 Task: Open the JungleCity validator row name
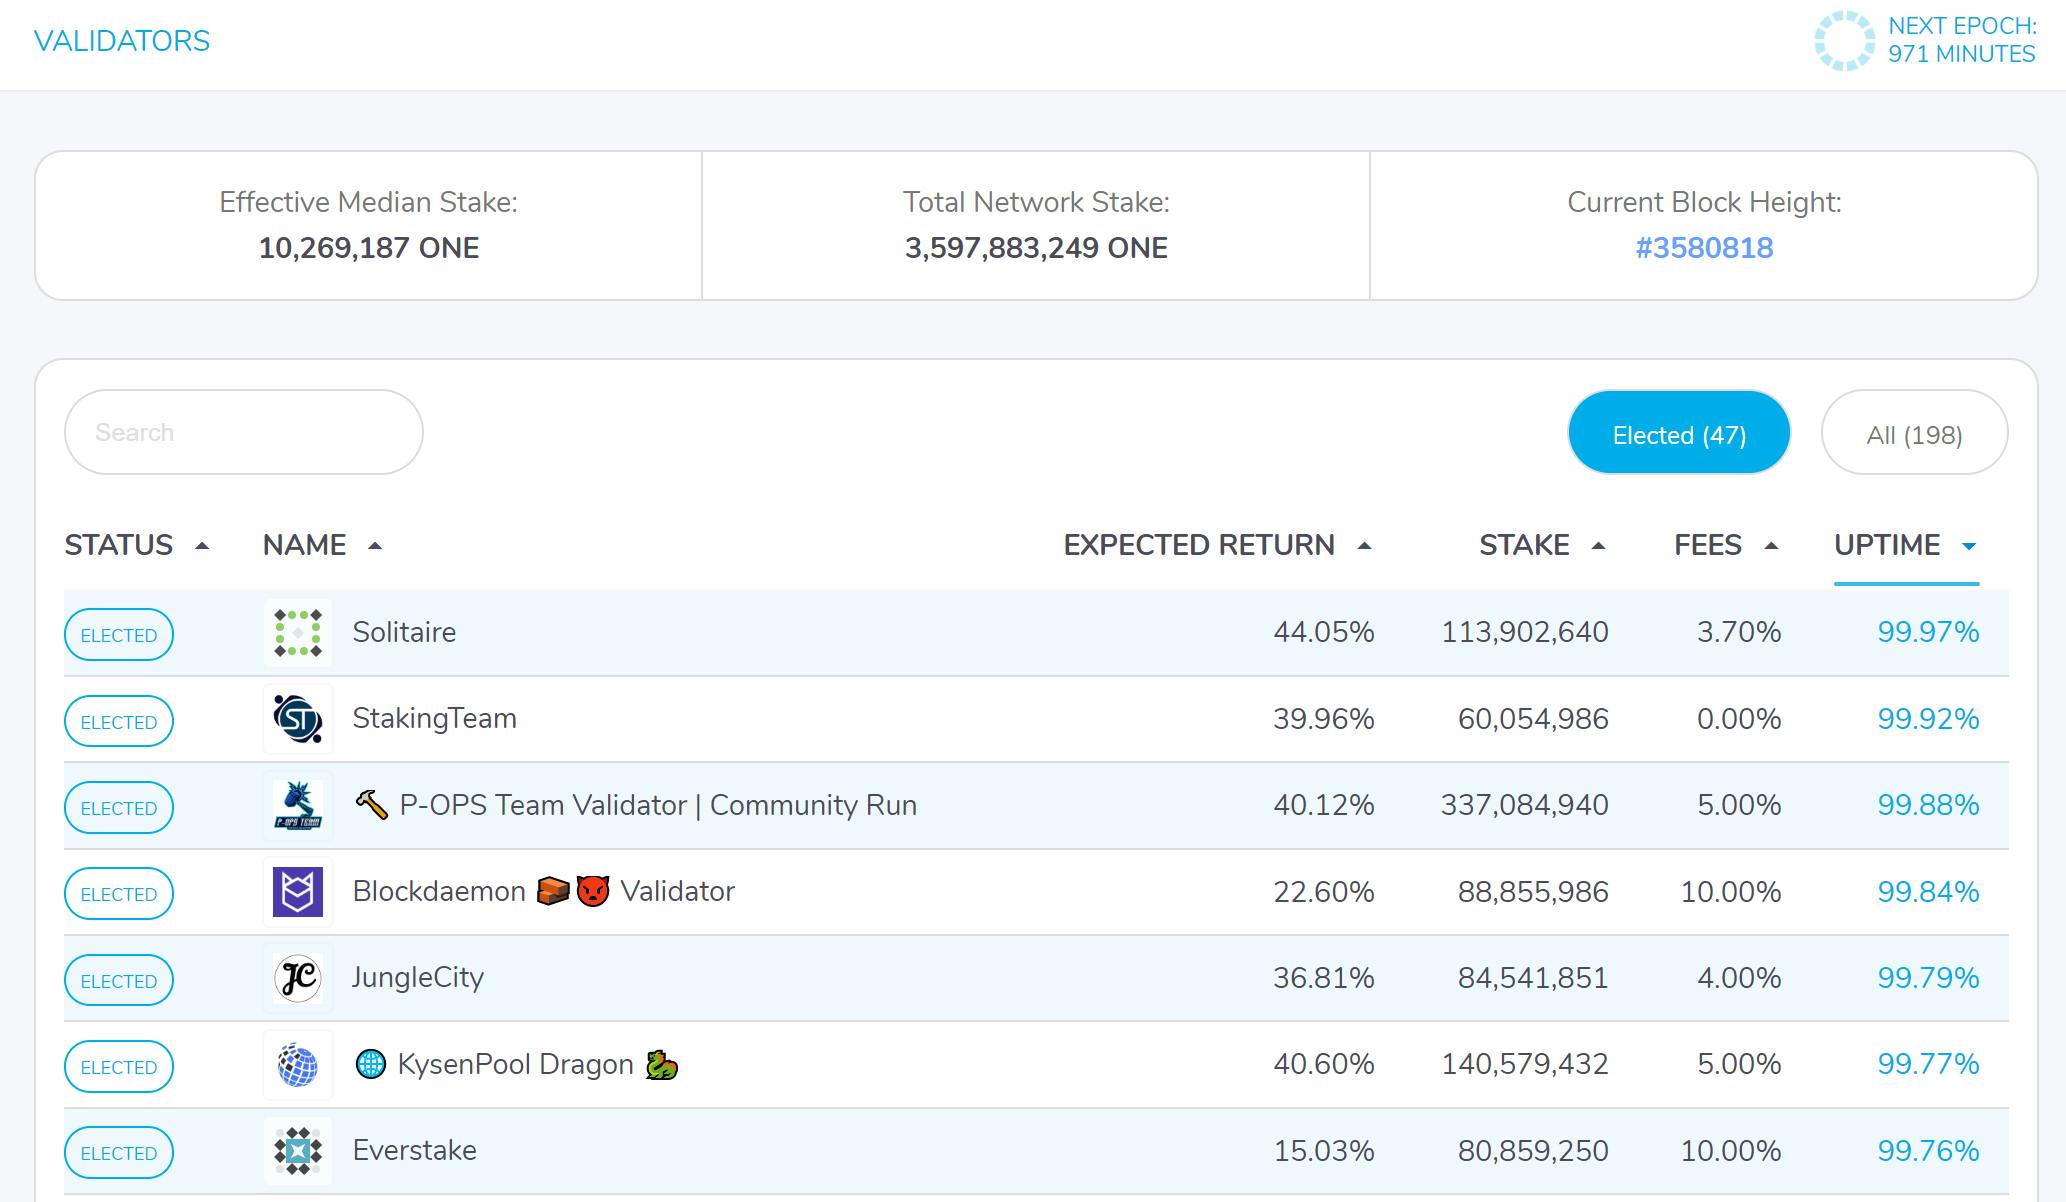point(418,977)
